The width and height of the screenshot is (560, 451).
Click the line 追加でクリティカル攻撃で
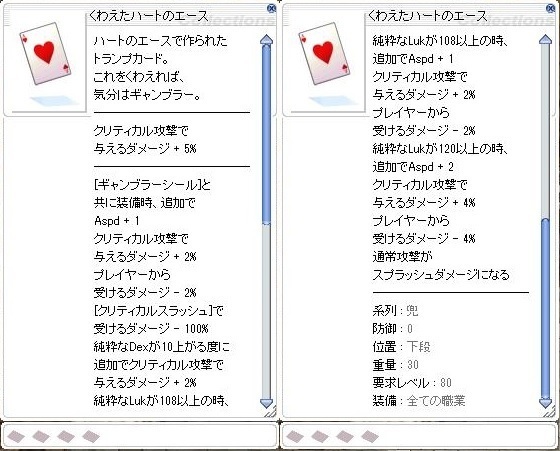[159, 365]
